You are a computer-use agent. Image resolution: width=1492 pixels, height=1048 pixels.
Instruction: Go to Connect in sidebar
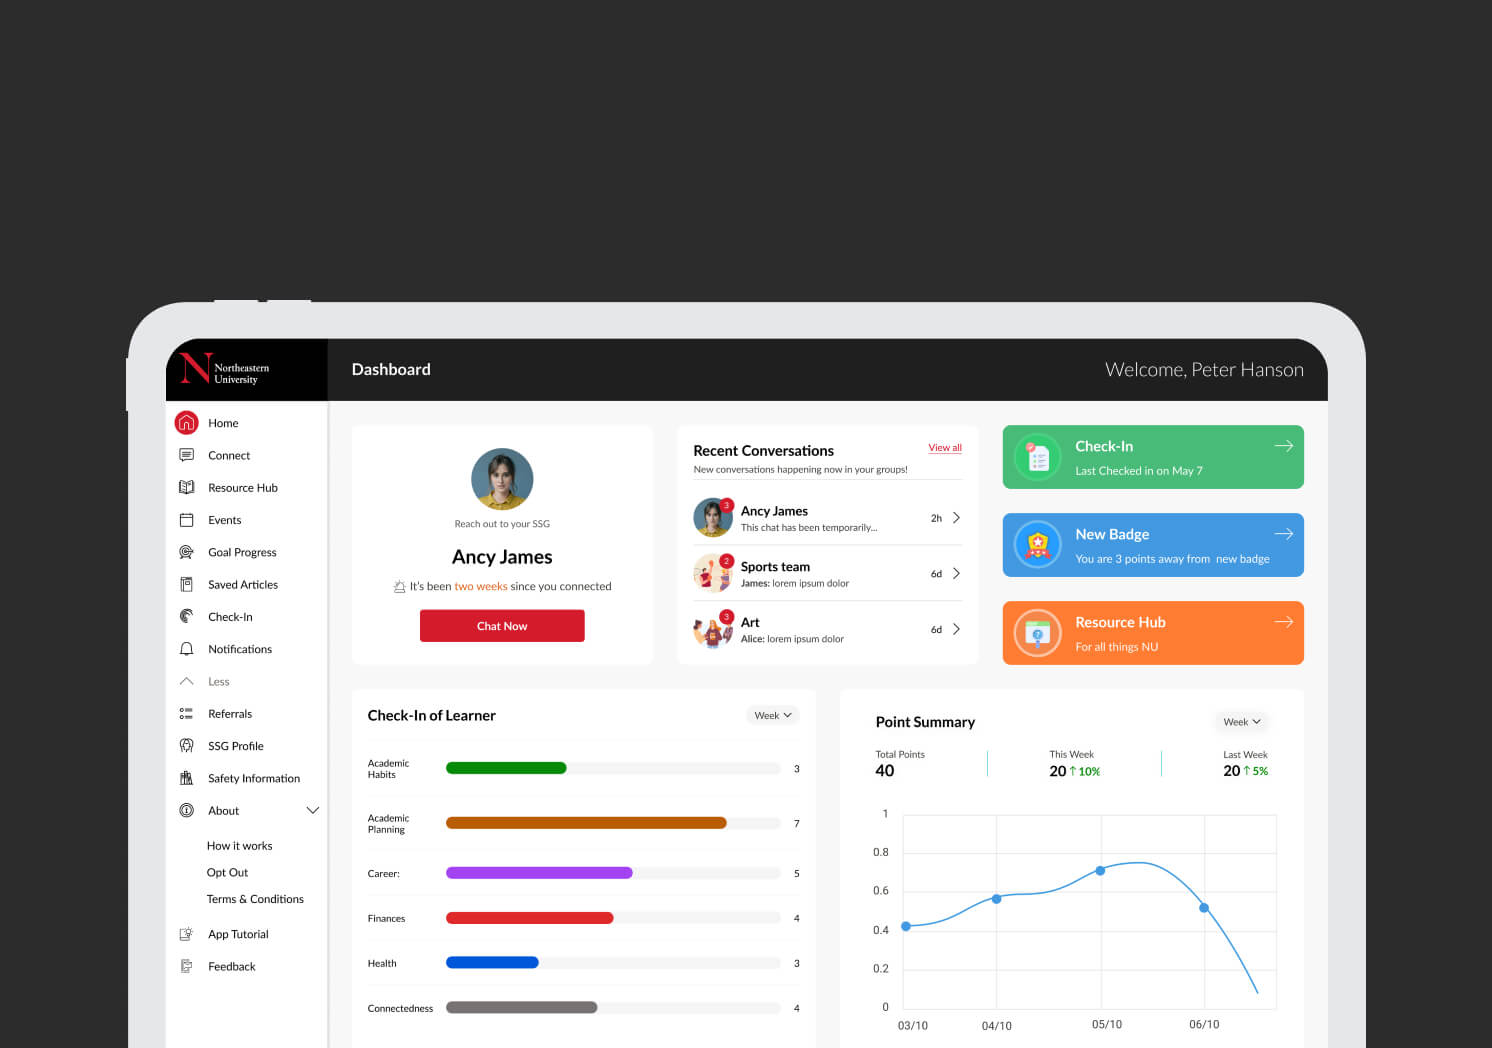[x=229, y=455]
